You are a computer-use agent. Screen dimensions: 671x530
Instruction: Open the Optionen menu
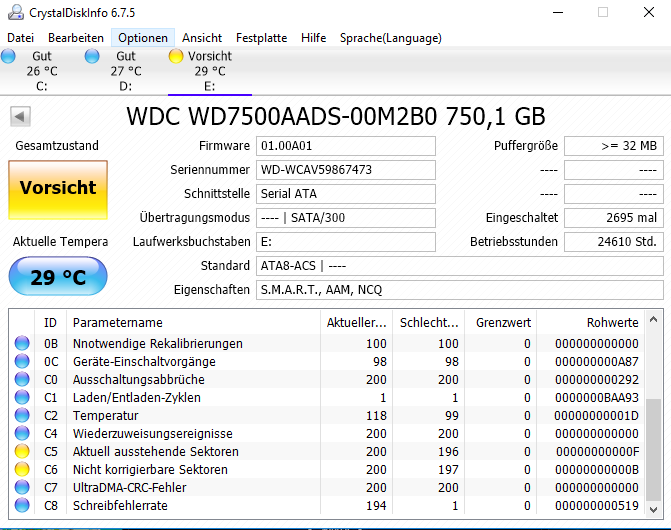(143, 38)
